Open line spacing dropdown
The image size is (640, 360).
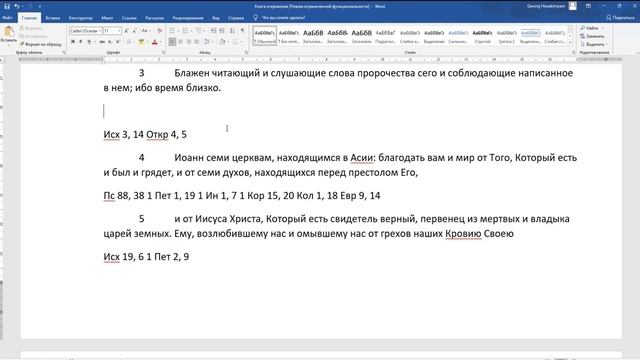tap(209, 42)
